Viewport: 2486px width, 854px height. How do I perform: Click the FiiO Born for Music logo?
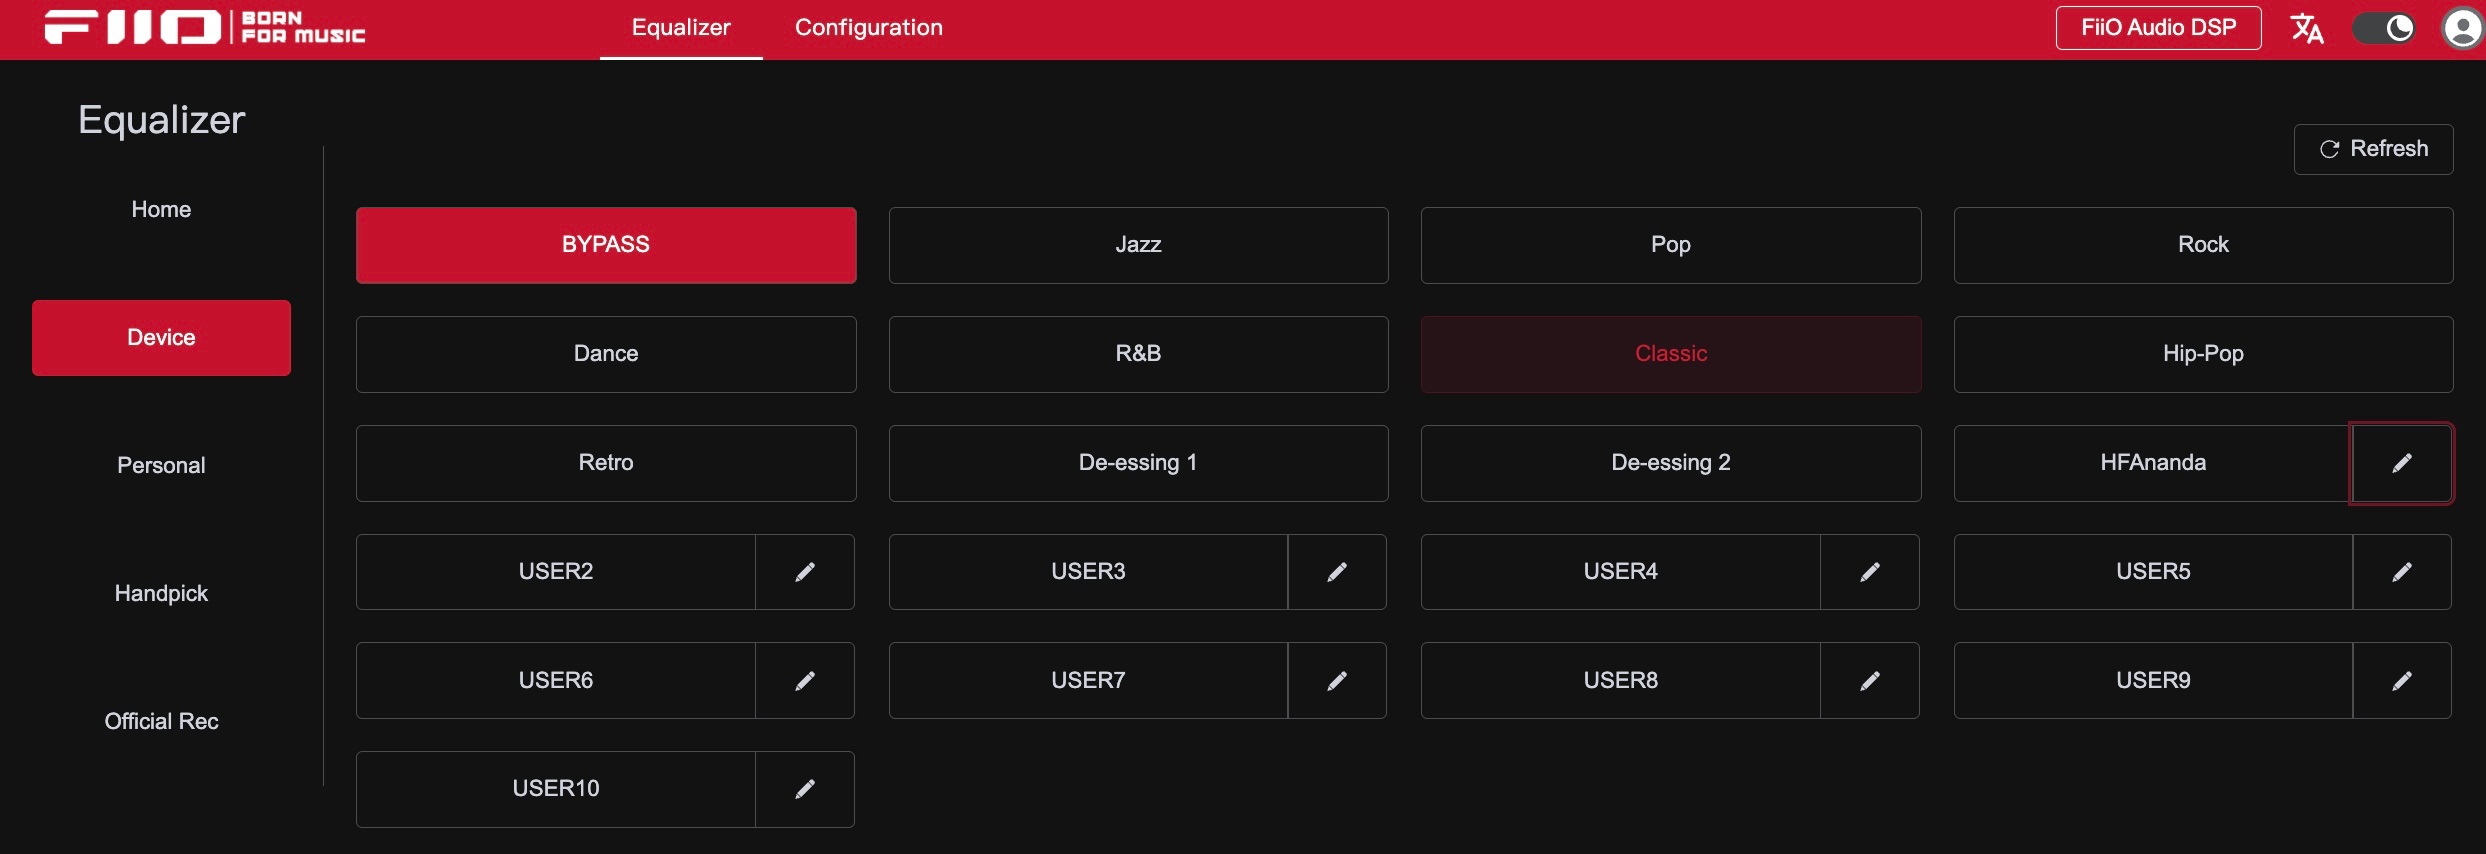tap(205, 28)
